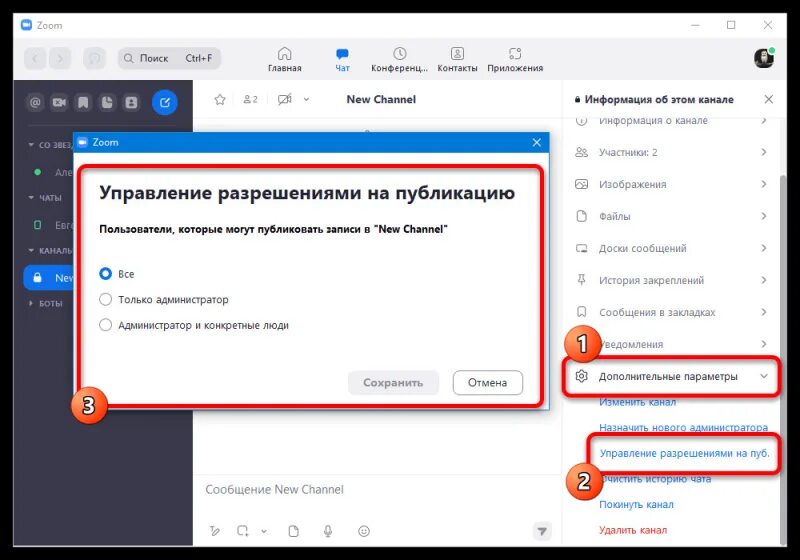Screen dimensions: 800x560
Task: Open the emoji picker
Action: (364, 531)
